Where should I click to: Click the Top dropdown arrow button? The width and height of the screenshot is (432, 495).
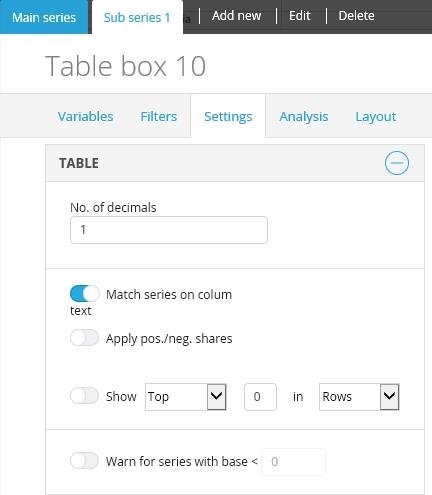pyautogui.click(x=217, y=397)
